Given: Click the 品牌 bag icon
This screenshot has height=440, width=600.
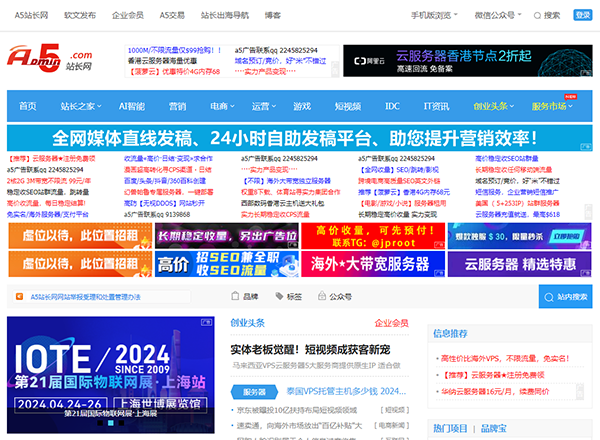Looking at the screenshot, I should (x=235, y=296).
